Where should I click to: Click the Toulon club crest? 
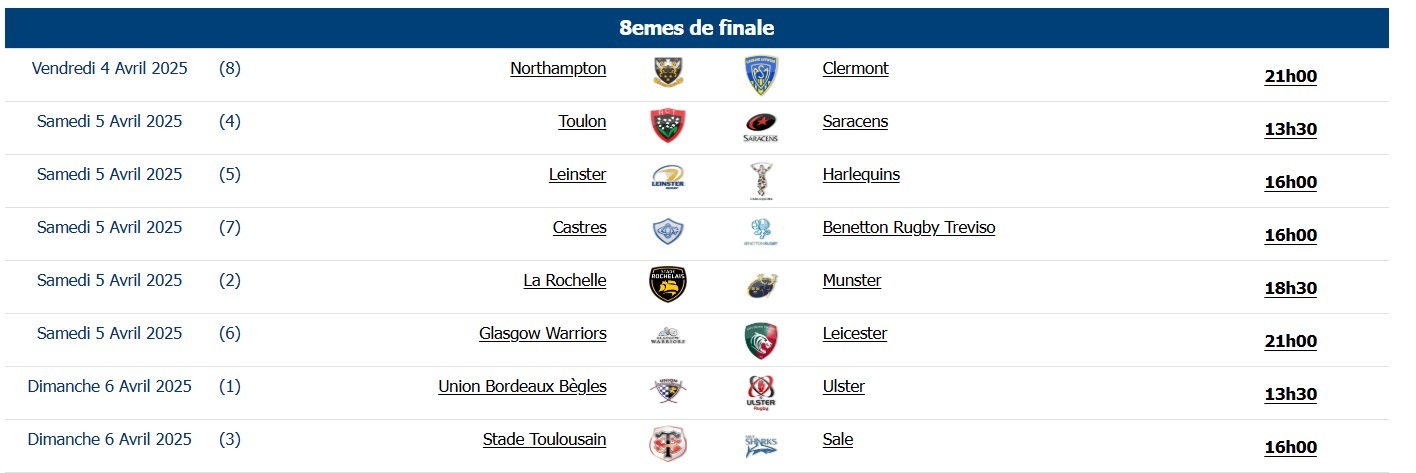(667, 126)
